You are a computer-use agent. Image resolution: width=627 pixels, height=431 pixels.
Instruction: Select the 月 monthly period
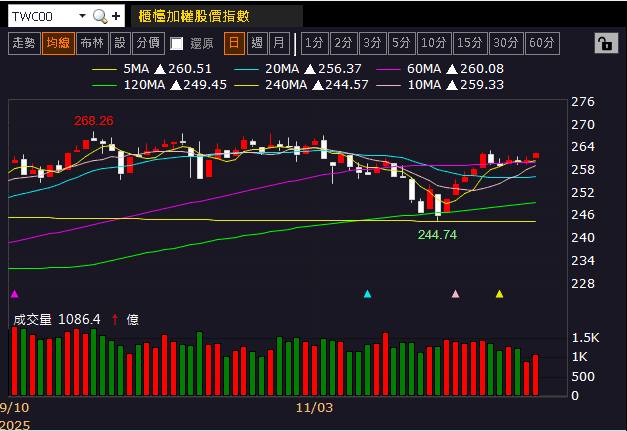279,43
